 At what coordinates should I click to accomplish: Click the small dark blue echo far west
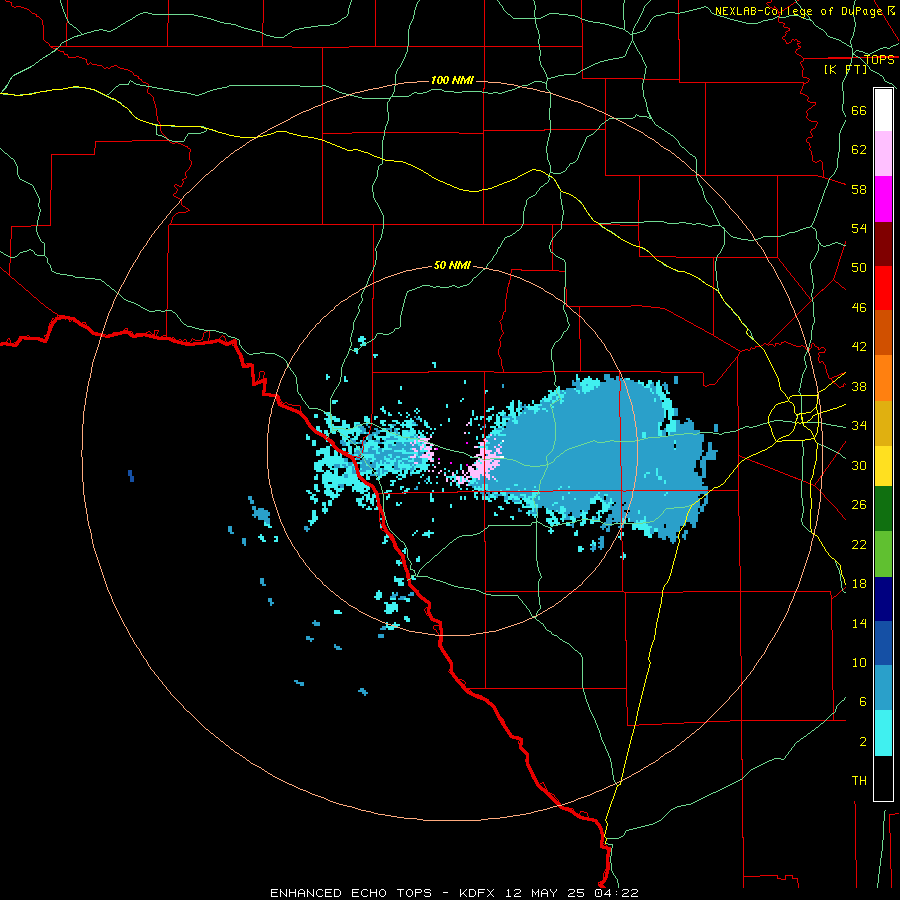tap(131, 476)
